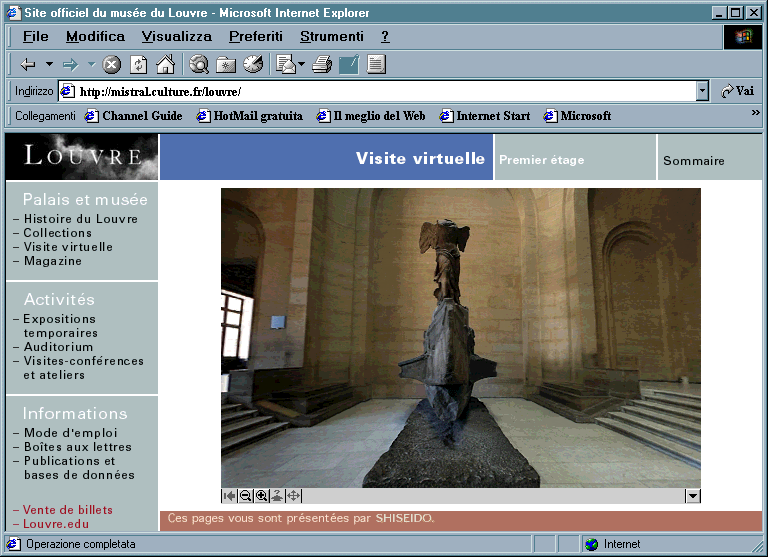Expand the panorama viewer dropdown arrow
768x557 pixels.
(x=693, y=496)
